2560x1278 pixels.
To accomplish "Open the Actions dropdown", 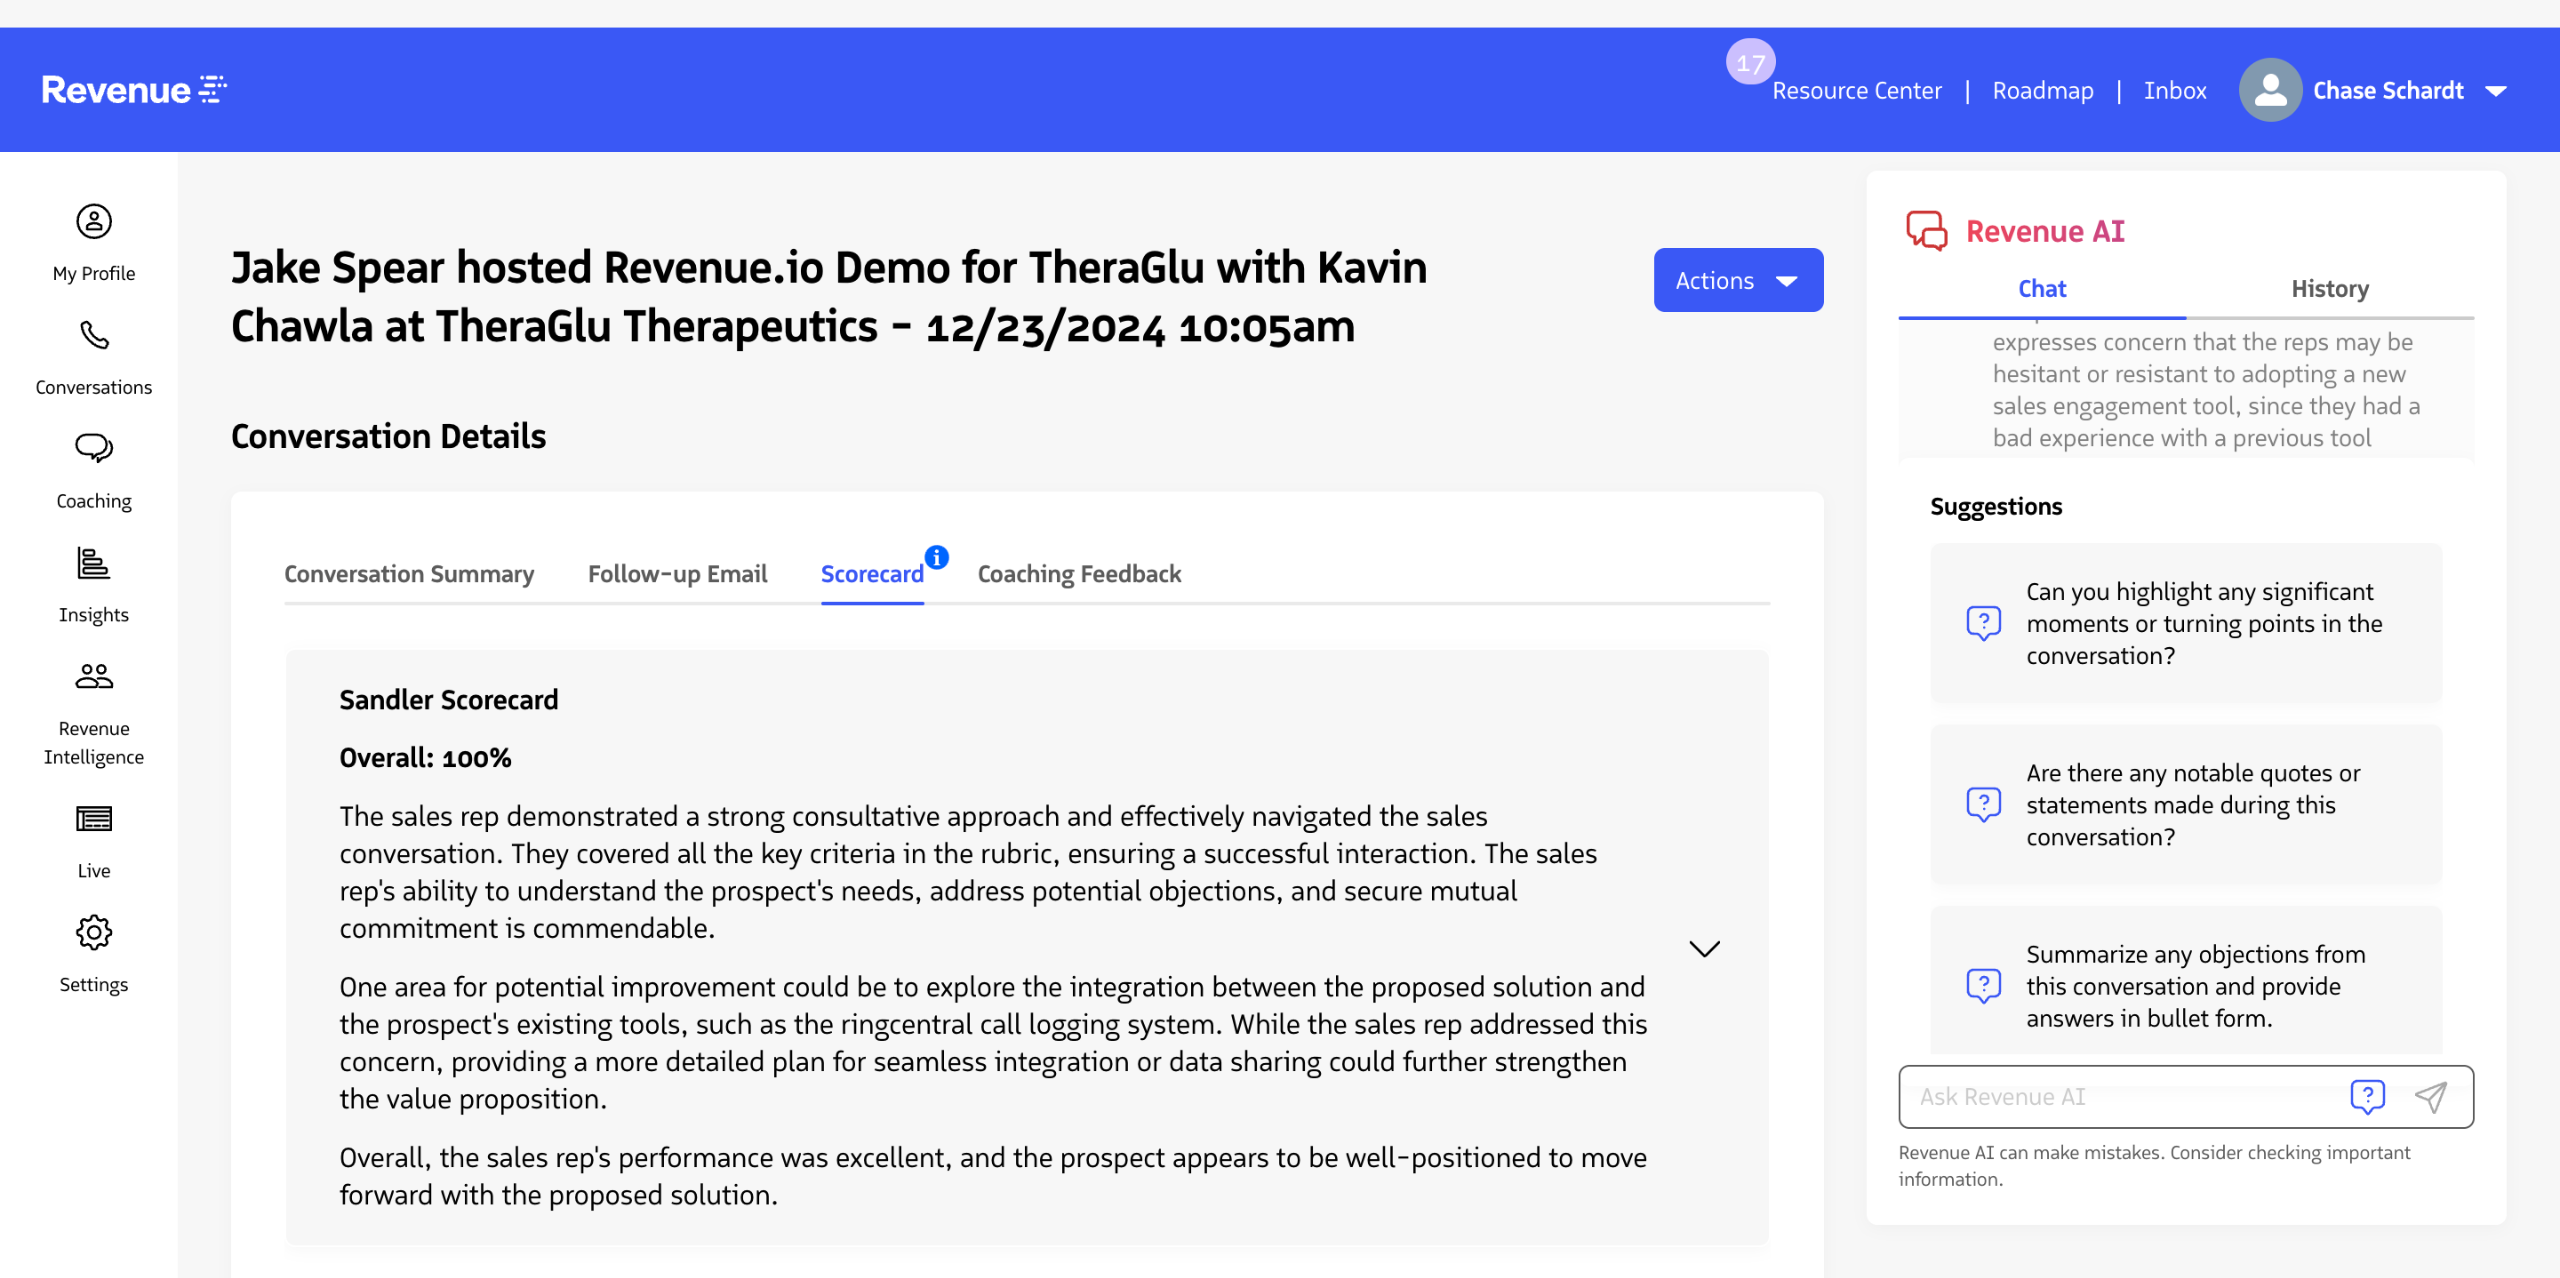I will 1737,281.
